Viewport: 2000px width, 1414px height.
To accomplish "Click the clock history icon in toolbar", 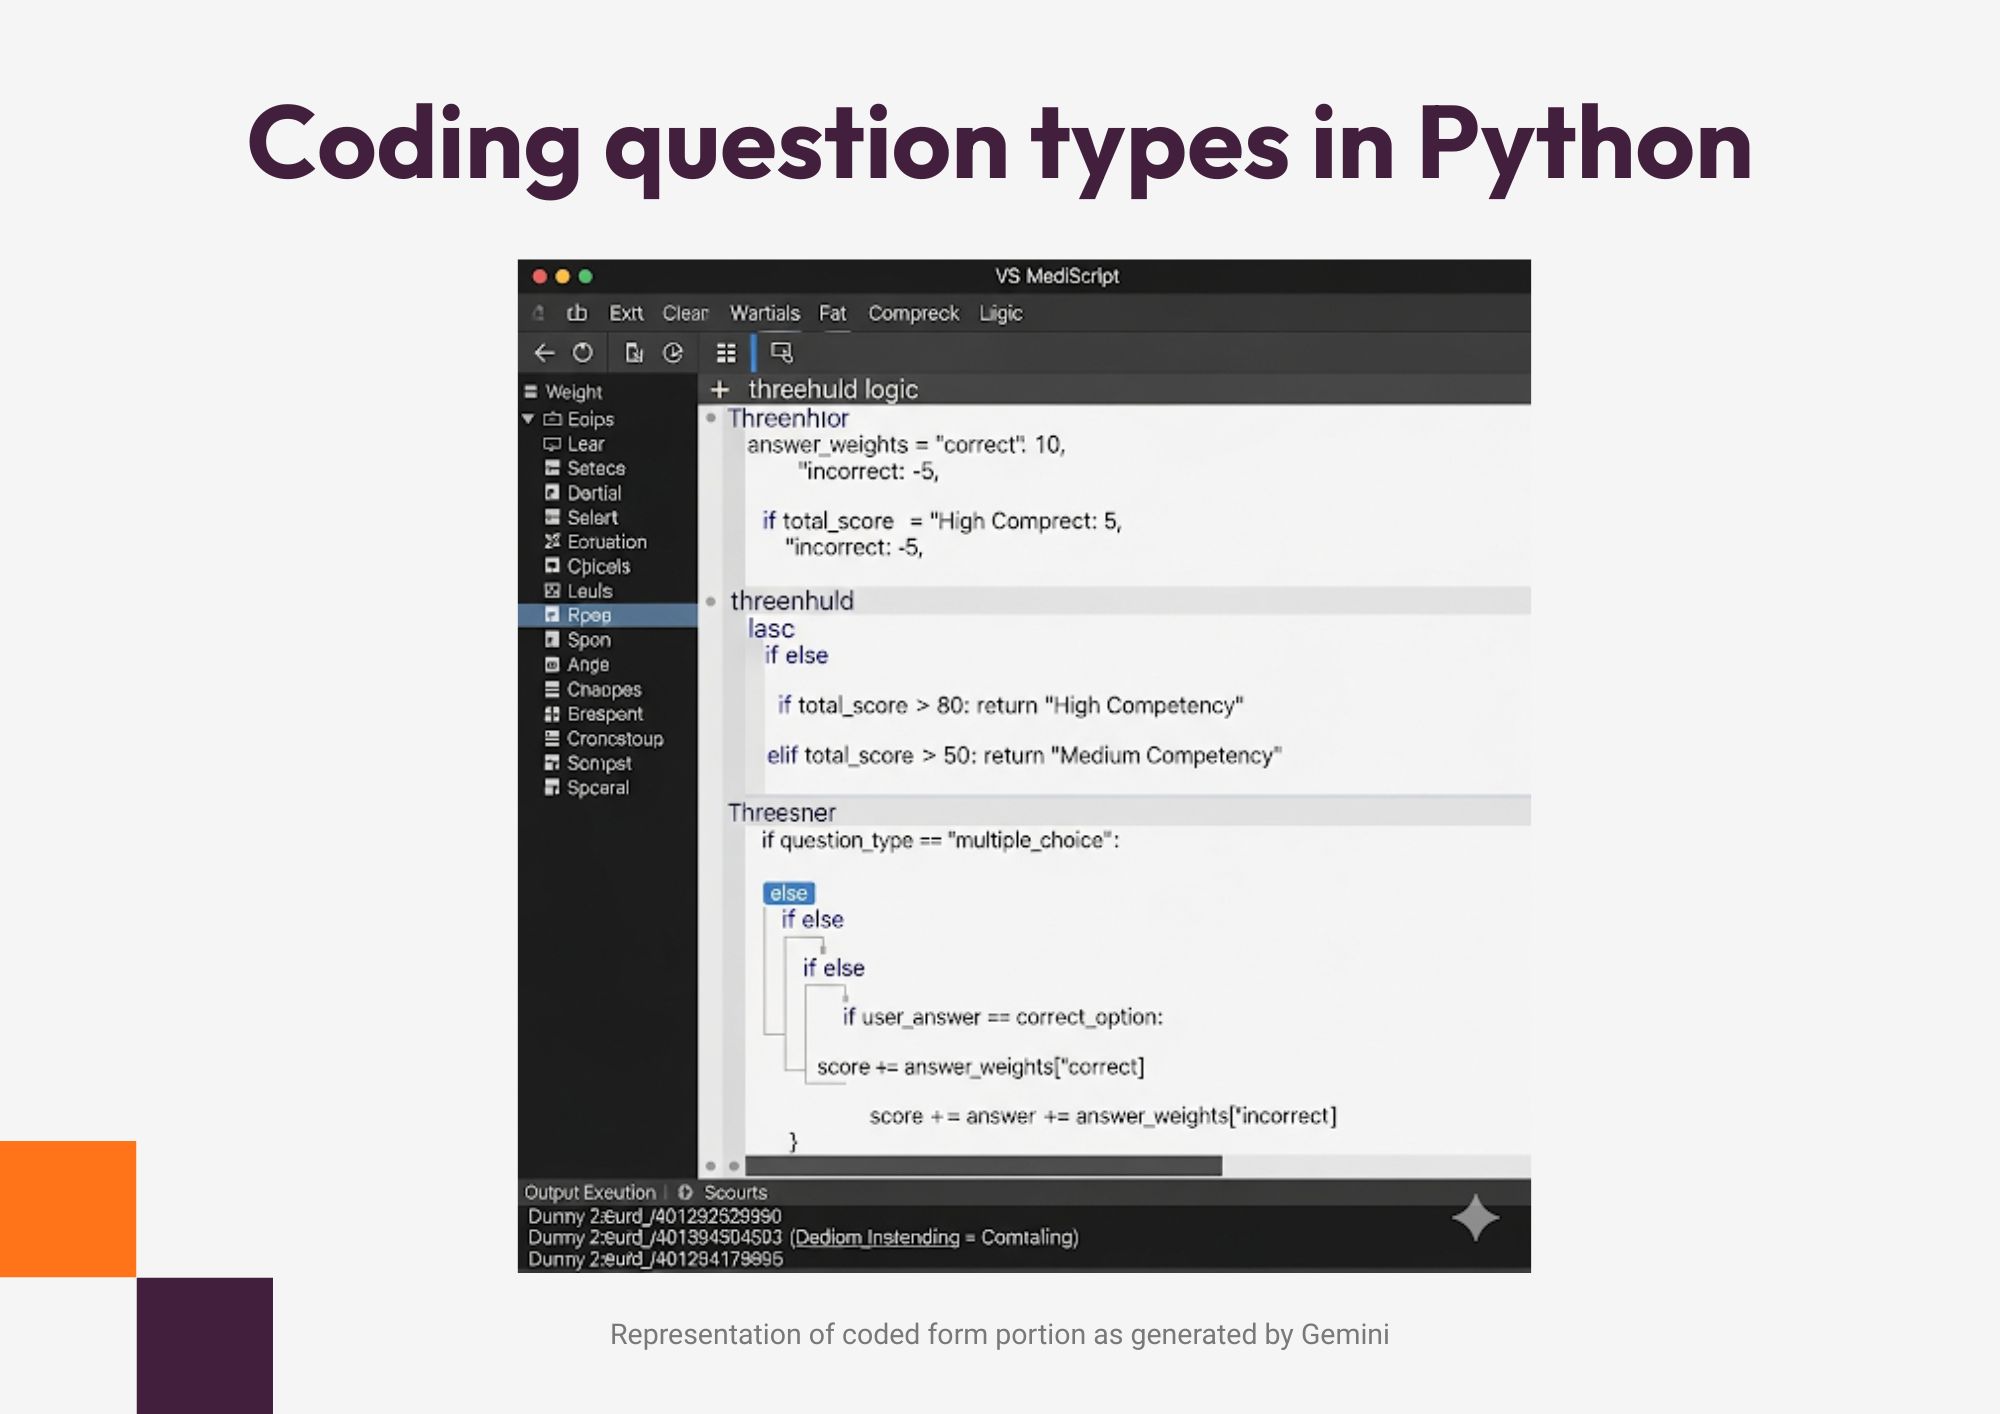I will (674, 353).
